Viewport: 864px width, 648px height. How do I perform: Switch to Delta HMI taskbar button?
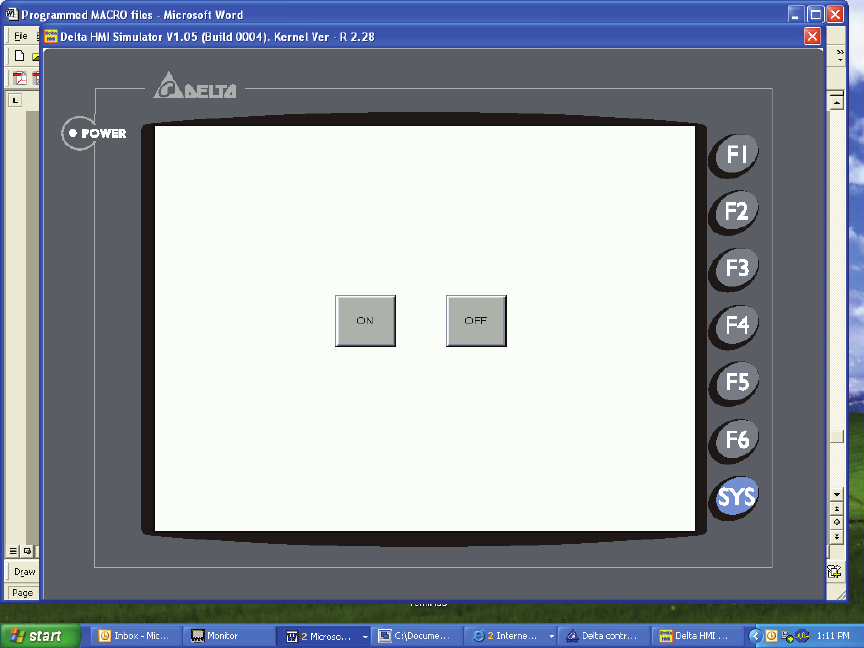[x=697, y=636]
